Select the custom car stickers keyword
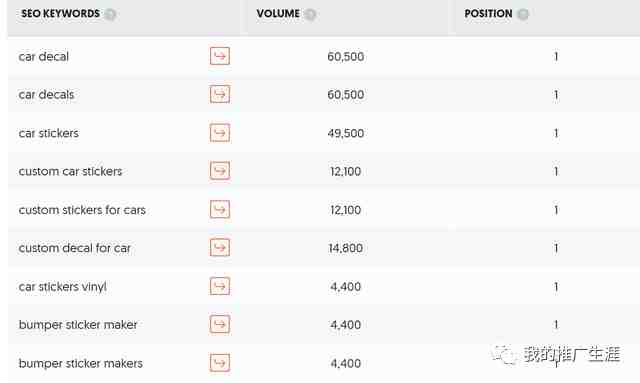The width and height of the screenshot is (640, 383). click(x=70, y=171)
